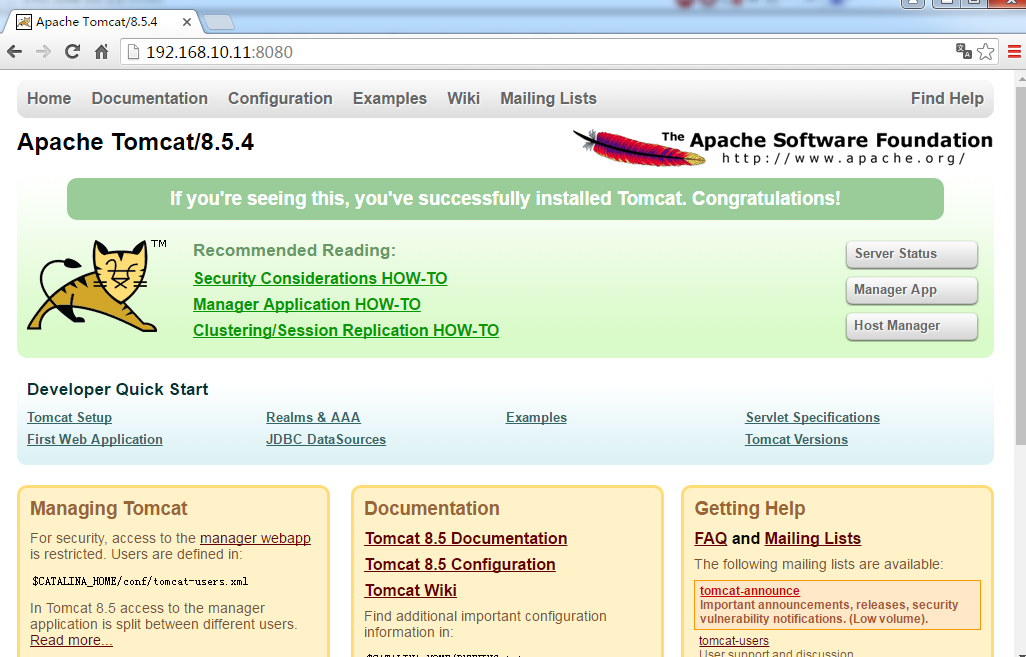Viewport: 1026px width, 657px height.
Task: Open JDBC DataSources link
Action: tap(326, 440)
